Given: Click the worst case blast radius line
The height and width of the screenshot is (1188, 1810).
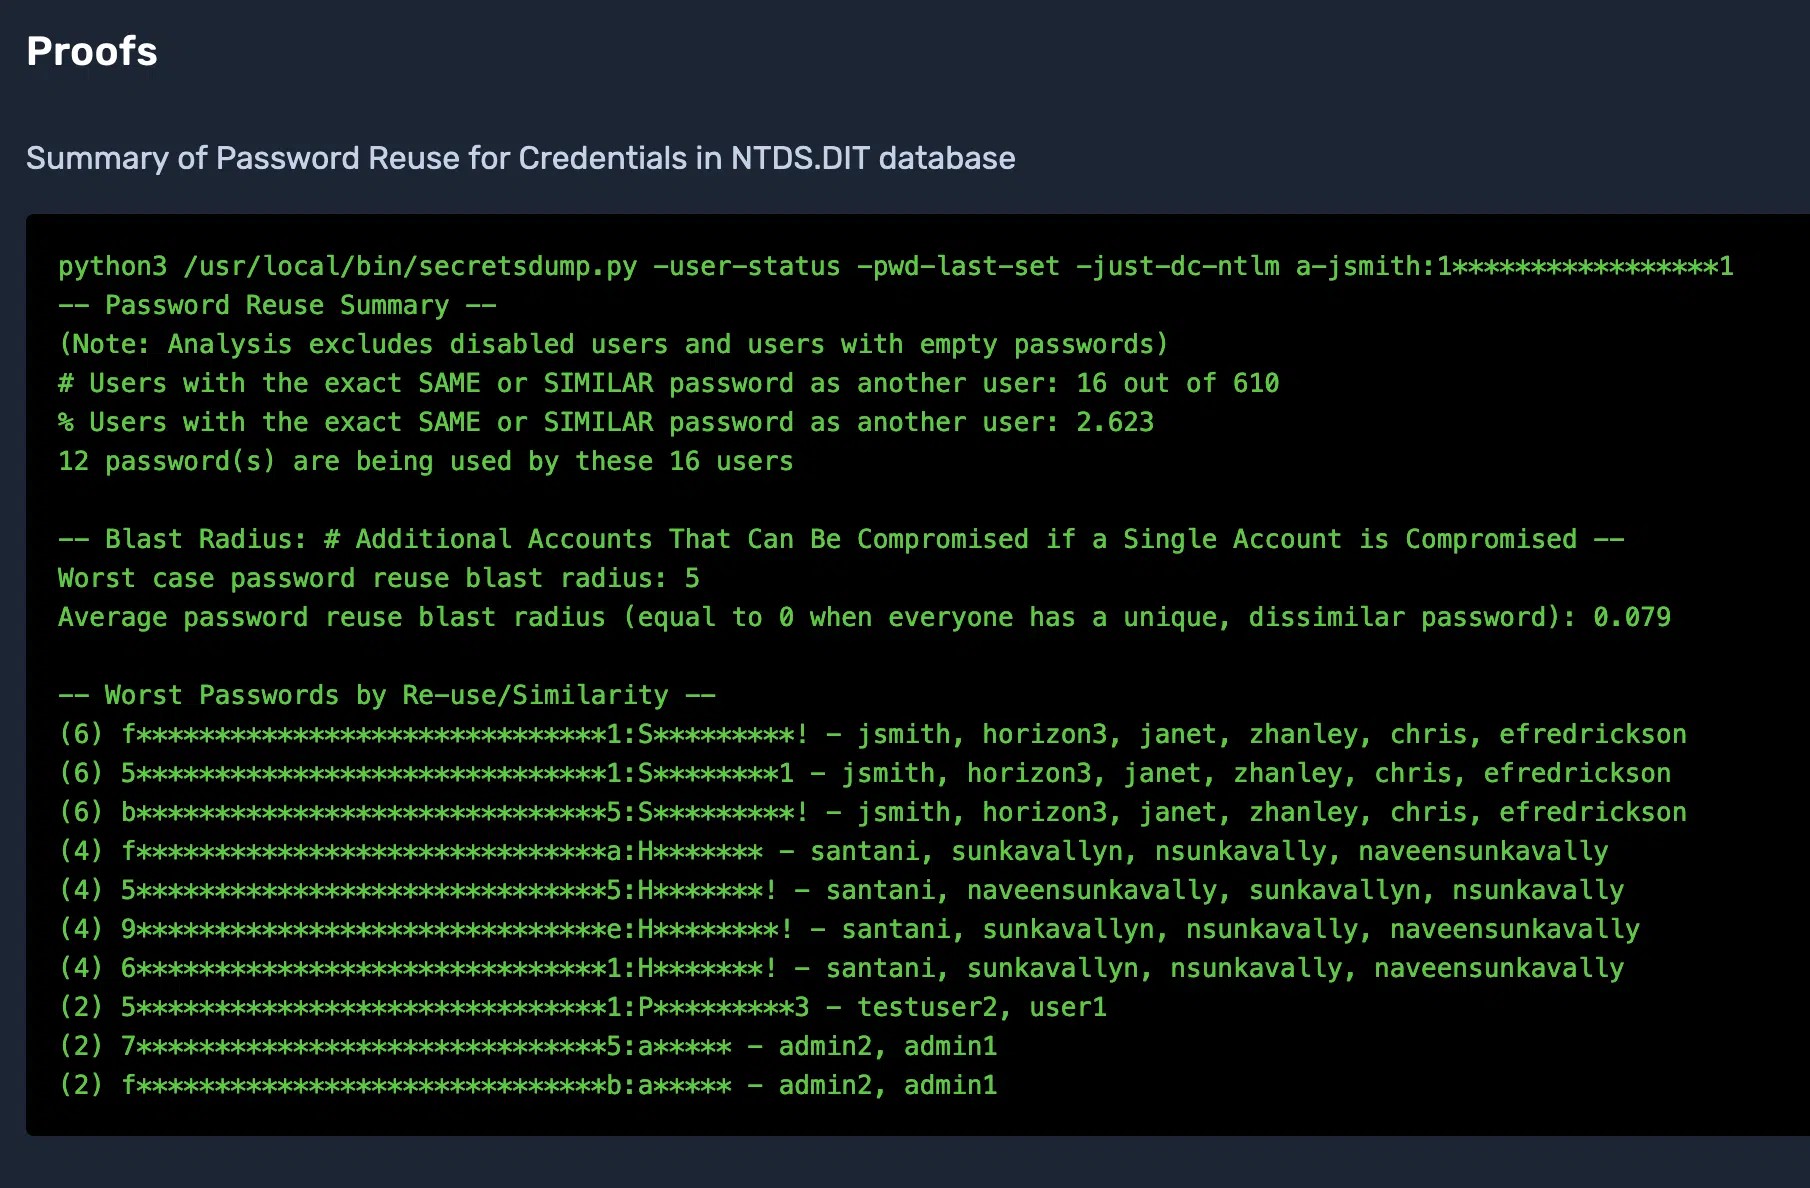Looking at the screenshot, I should pos(379,578).
